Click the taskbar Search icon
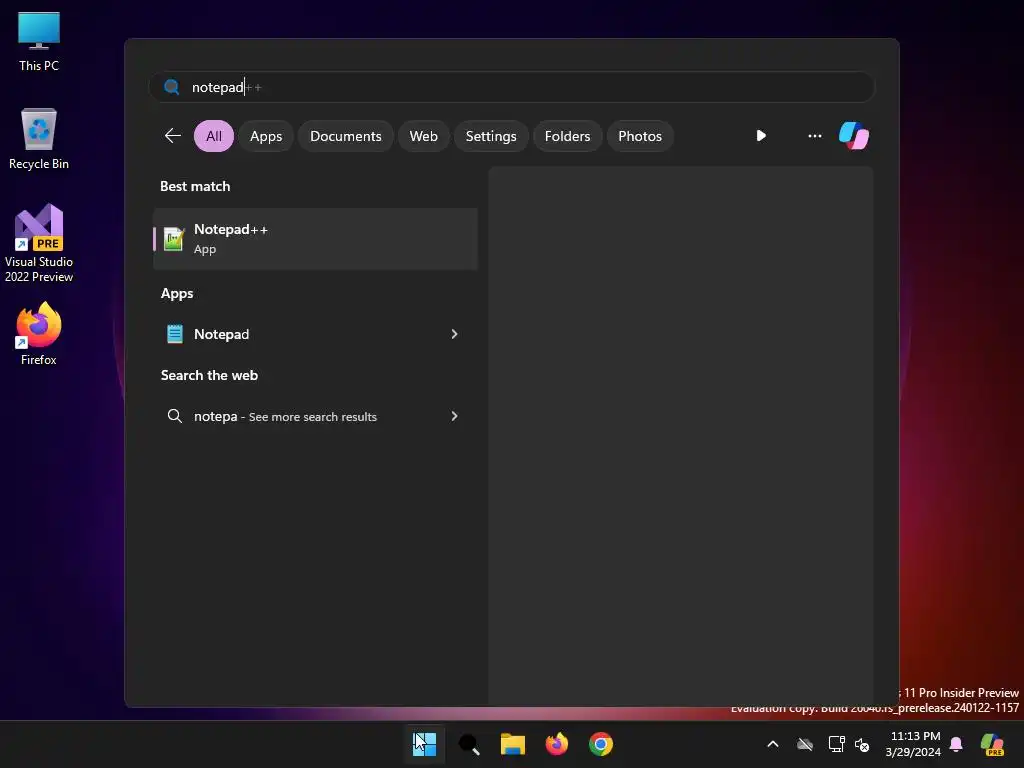 [x=469, y=744]
